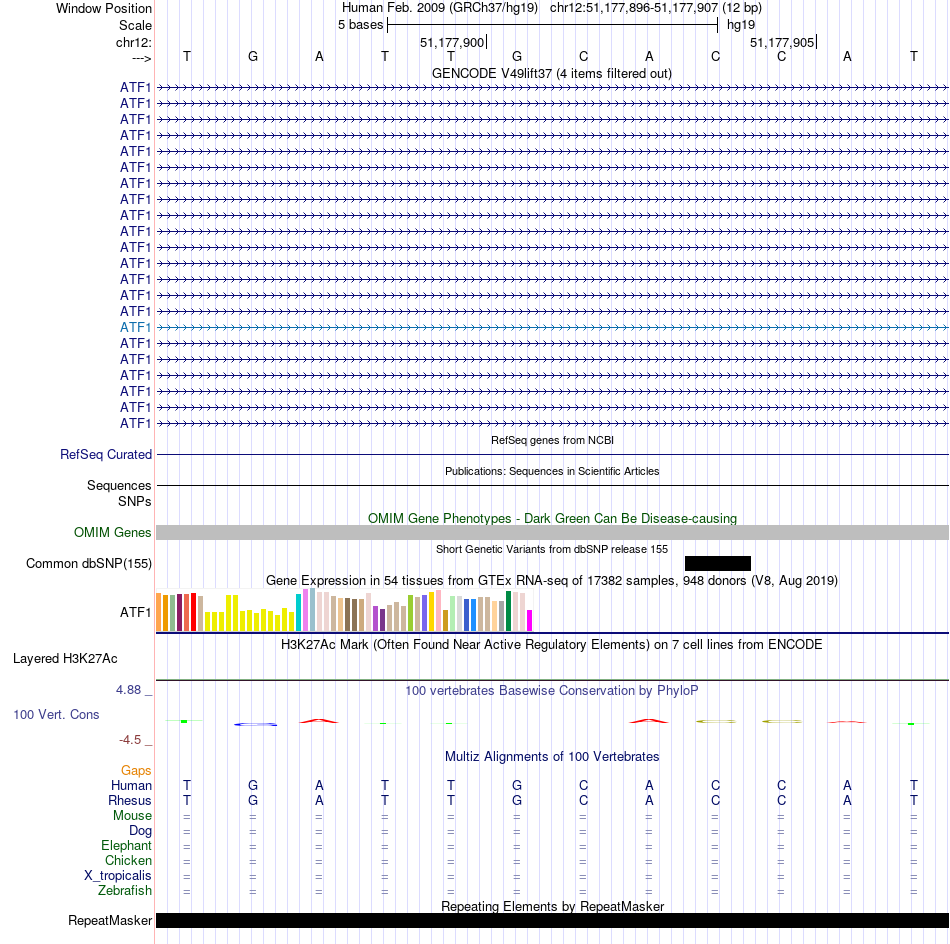Open OMIM Gene Phenotypes track title
The image size is (950, 944).
click(552, 518)
